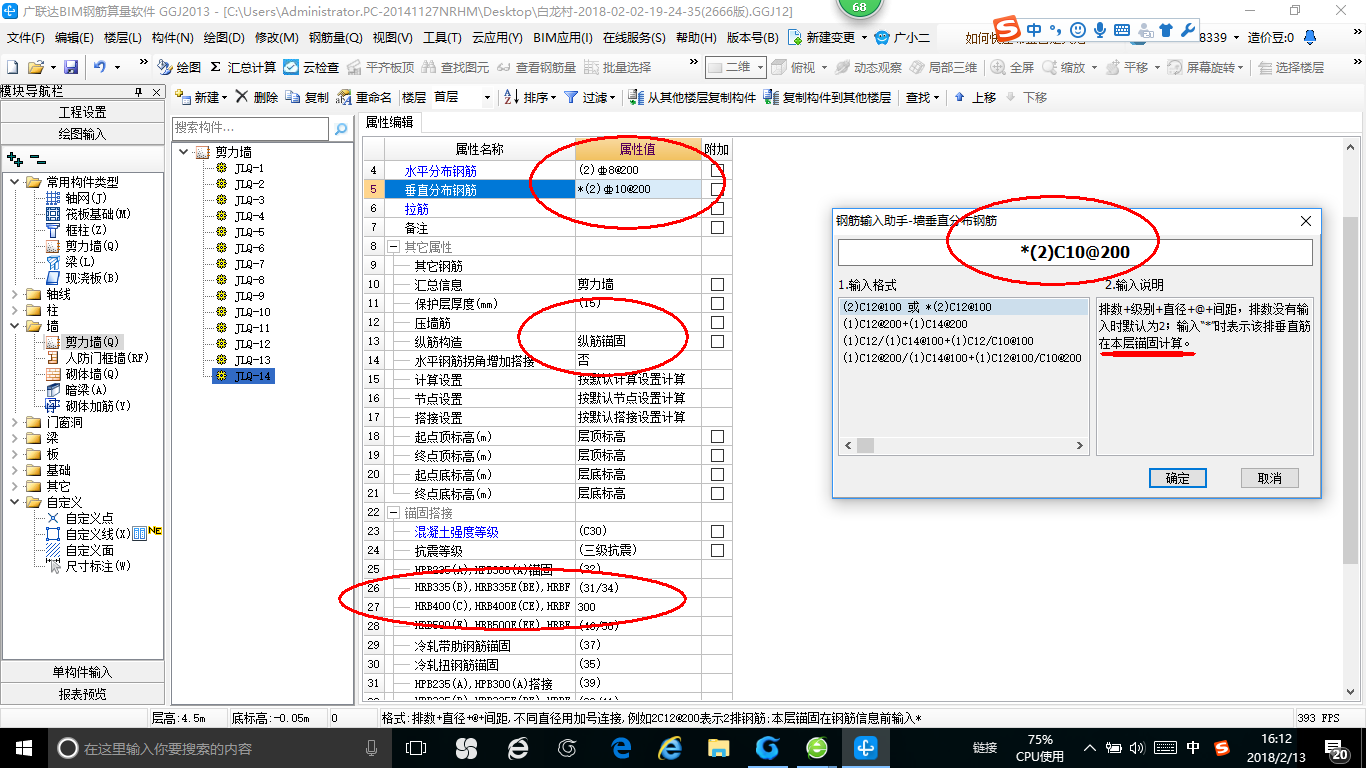Select 自定义点 custom point item

point(79,518)
